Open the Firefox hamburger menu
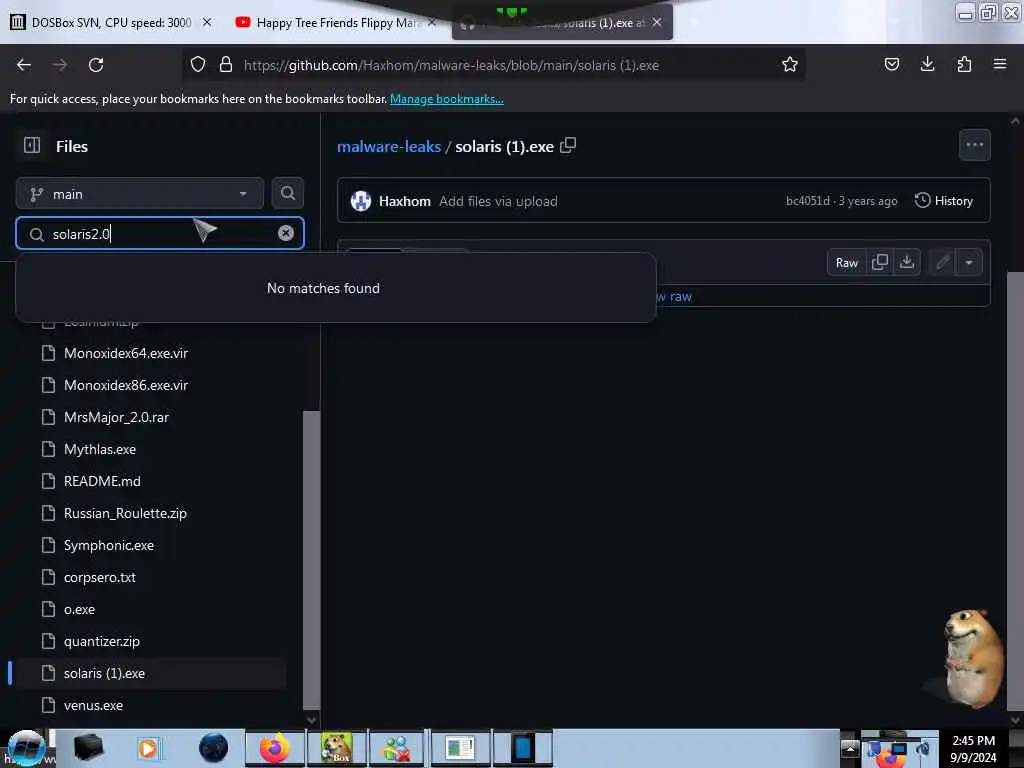The image size is (1024, 768). 999,64
